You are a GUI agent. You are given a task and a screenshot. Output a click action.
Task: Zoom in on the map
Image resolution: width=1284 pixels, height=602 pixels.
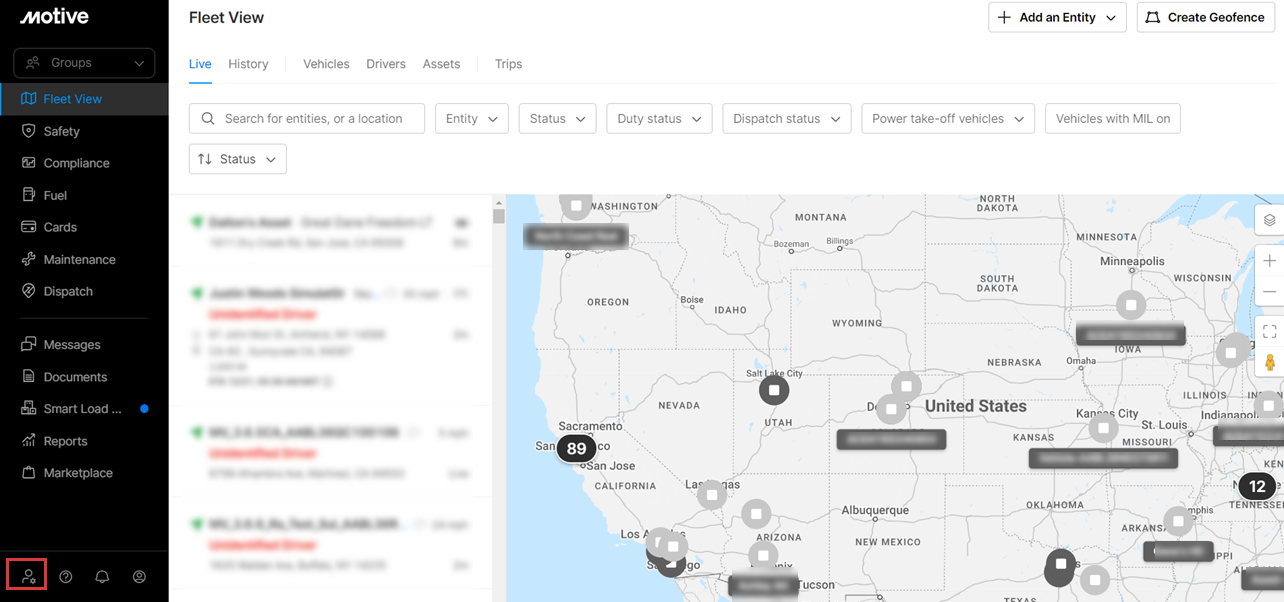pyautogui.click(x=1269, y=261)
